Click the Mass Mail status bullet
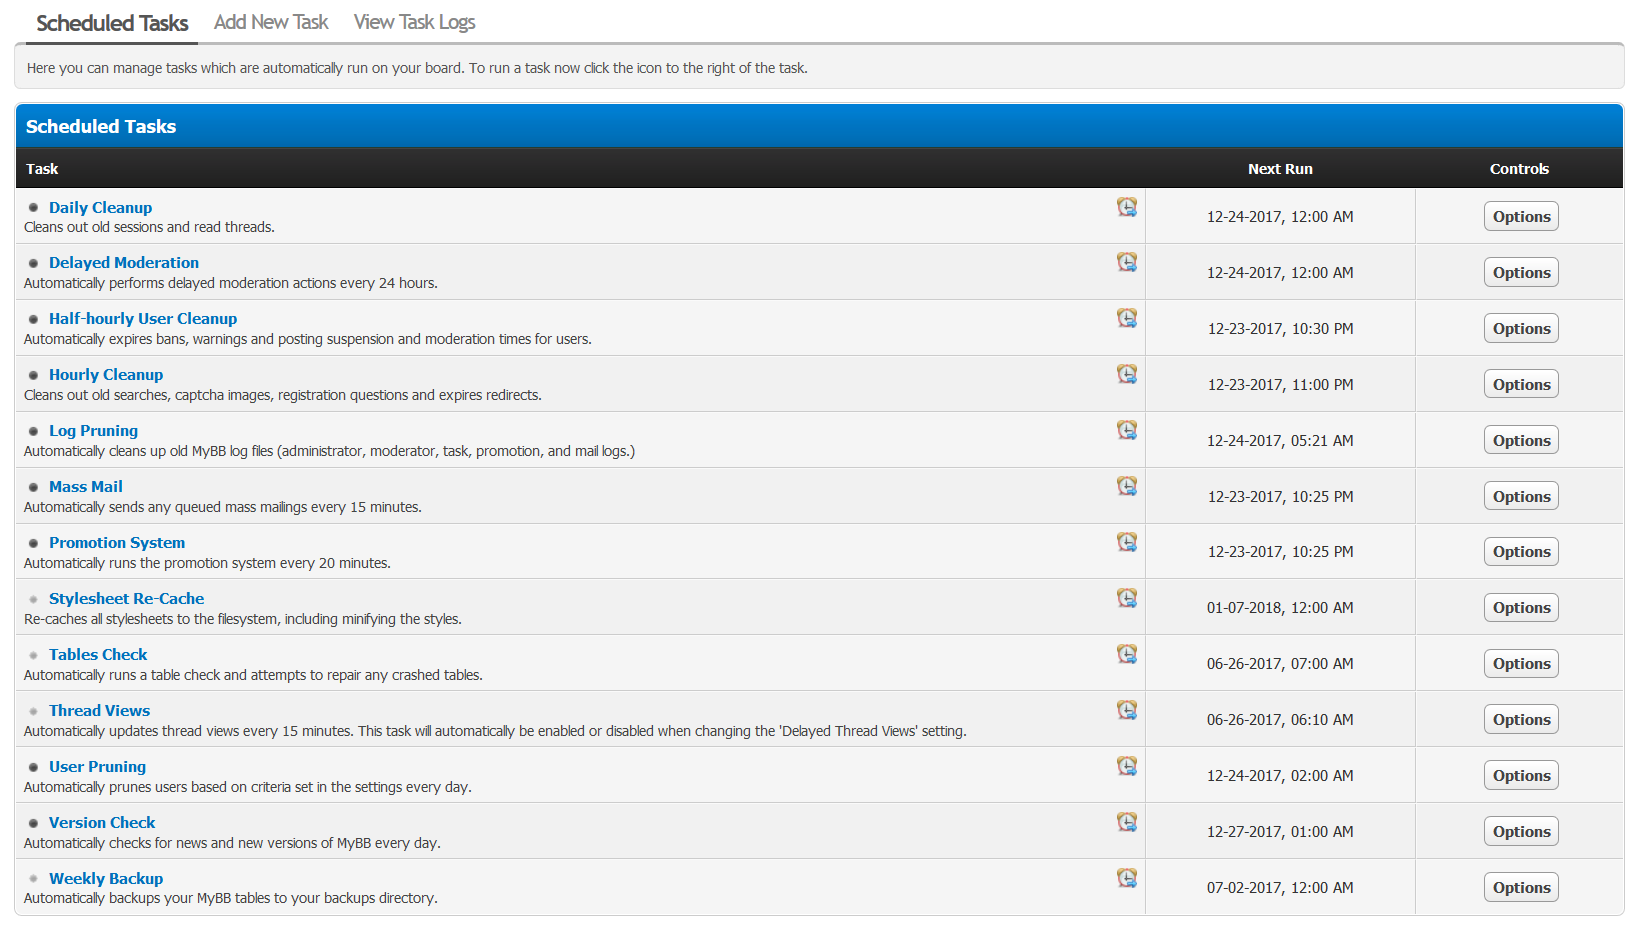The width and height of the screenshot is (1639, 930). 33,487
